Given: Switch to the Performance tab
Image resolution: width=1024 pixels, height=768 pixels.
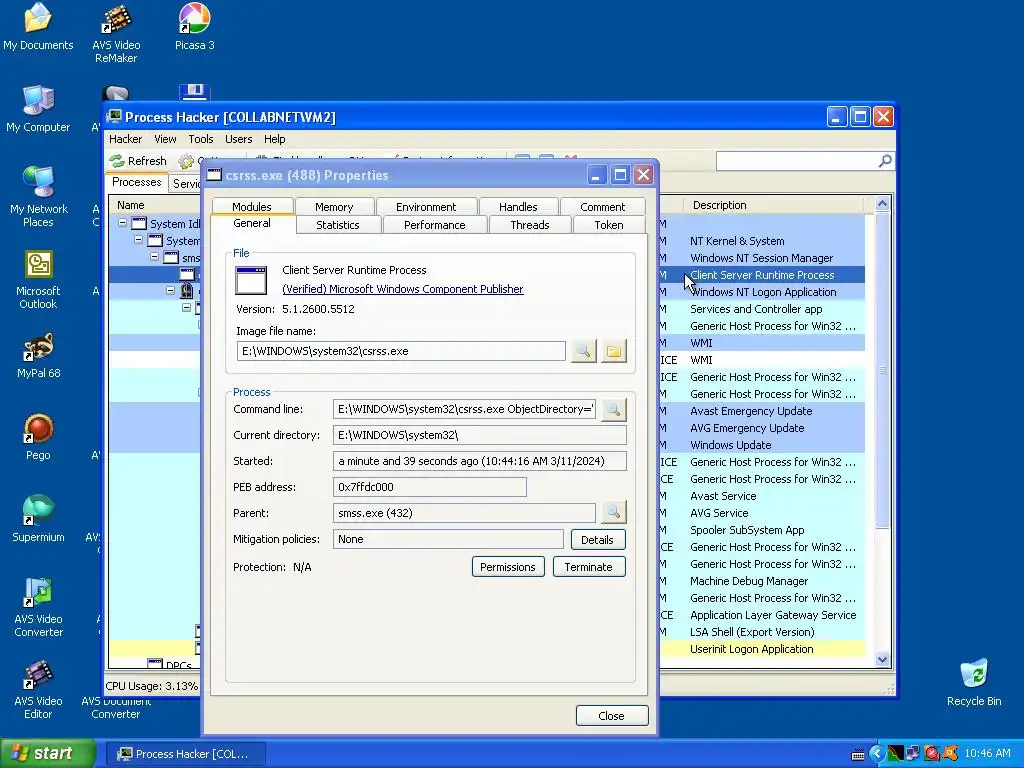Looking at the screenshot, I should pyautogui.click(x=434, y=225).
